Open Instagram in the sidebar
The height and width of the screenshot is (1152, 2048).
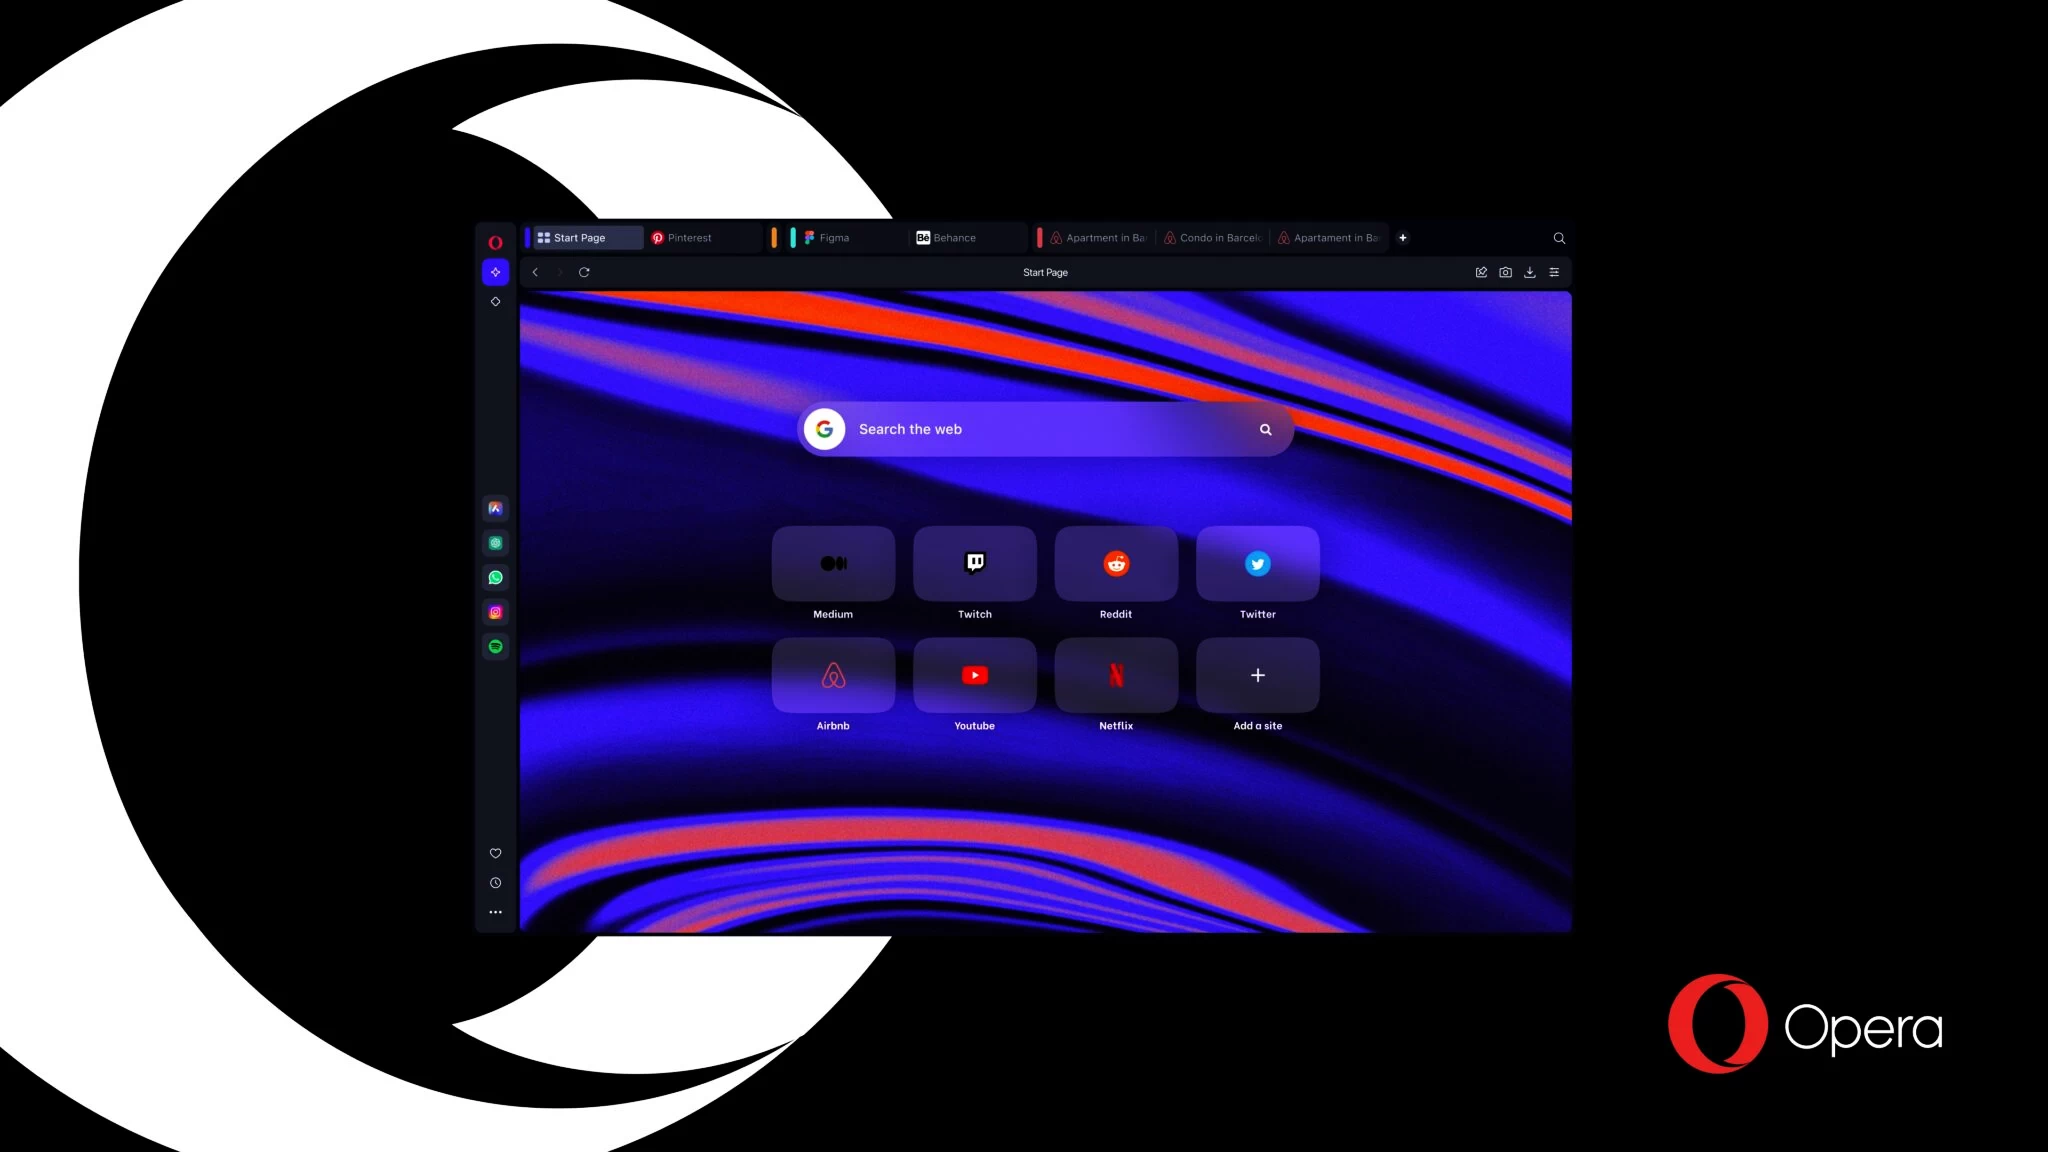495,612
